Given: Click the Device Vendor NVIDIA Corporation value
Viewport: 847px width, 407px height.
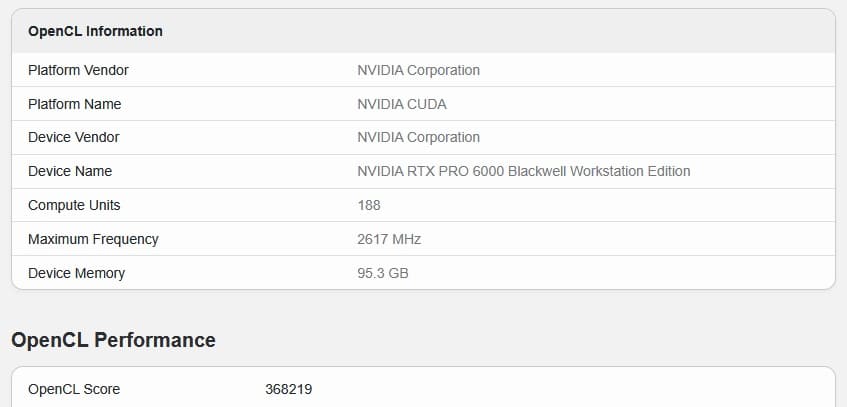Looking at the screenshot, I should tap(418, 137).
